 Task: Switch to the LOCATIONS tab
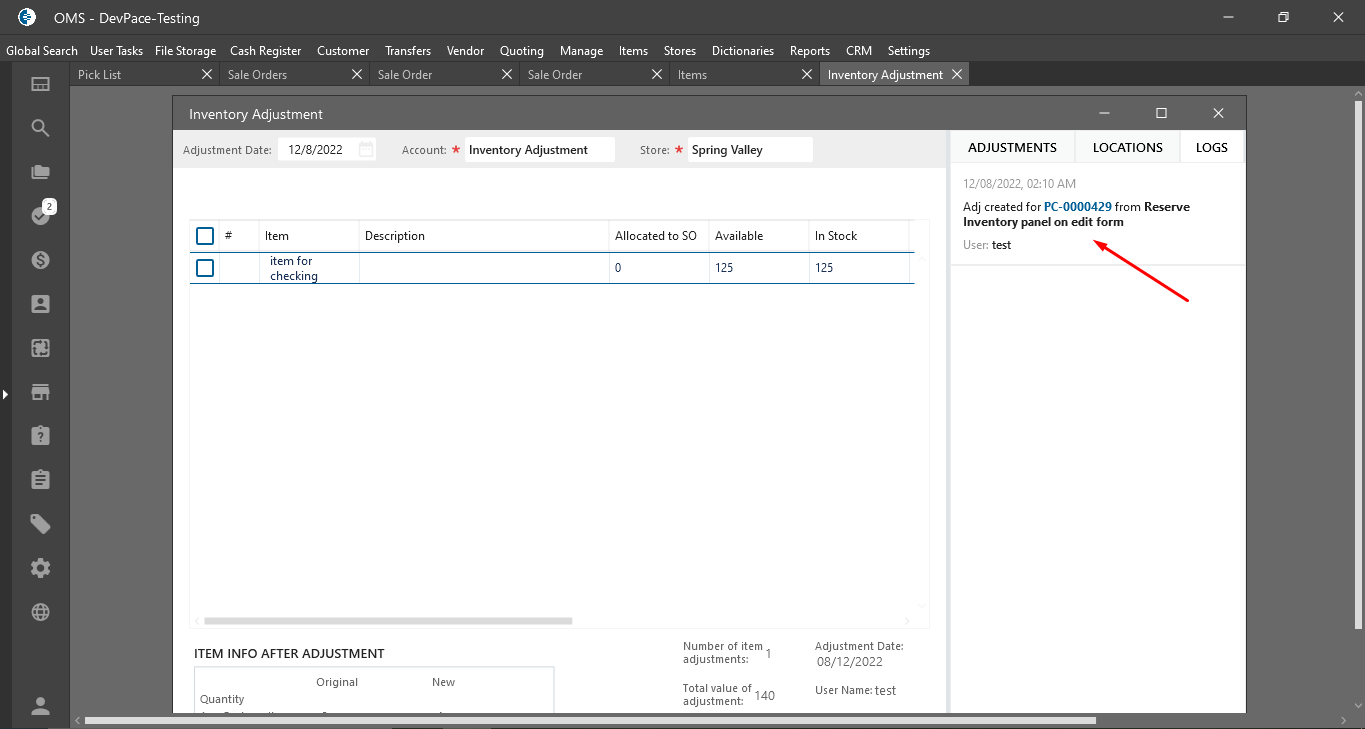(x=1127, y=147)
